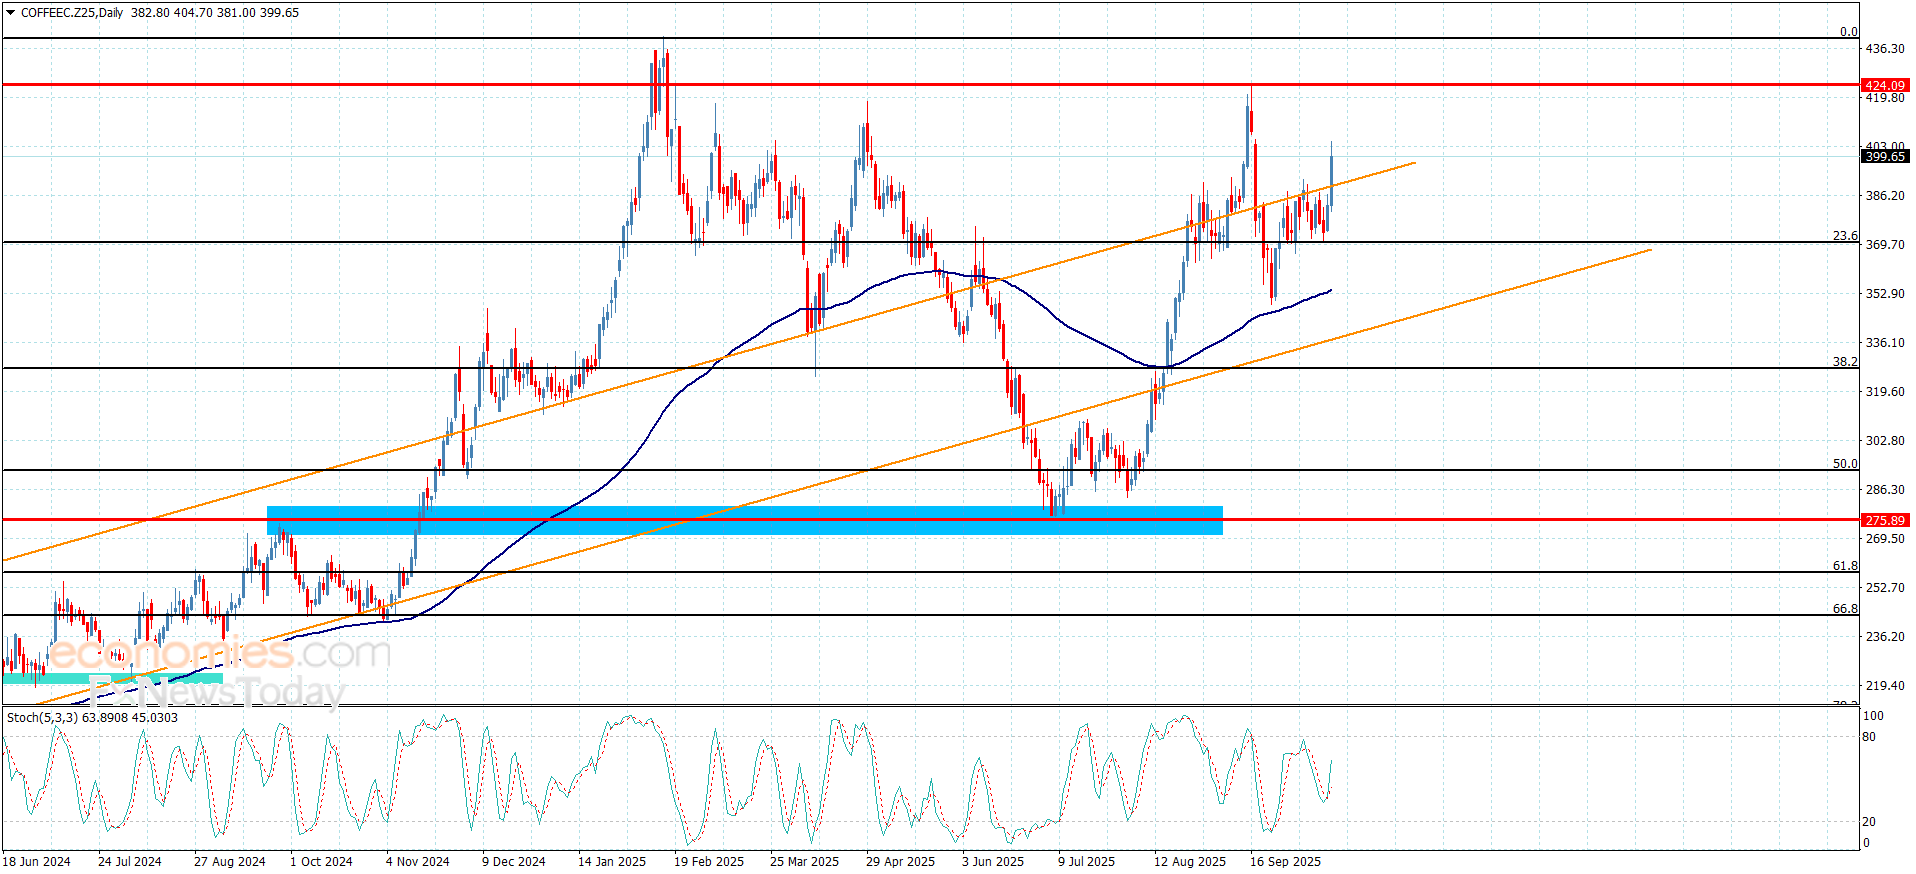1916x874 pixels.
Task: Select the 23.6 Fibonacci level label
Action: point(1845,236)
